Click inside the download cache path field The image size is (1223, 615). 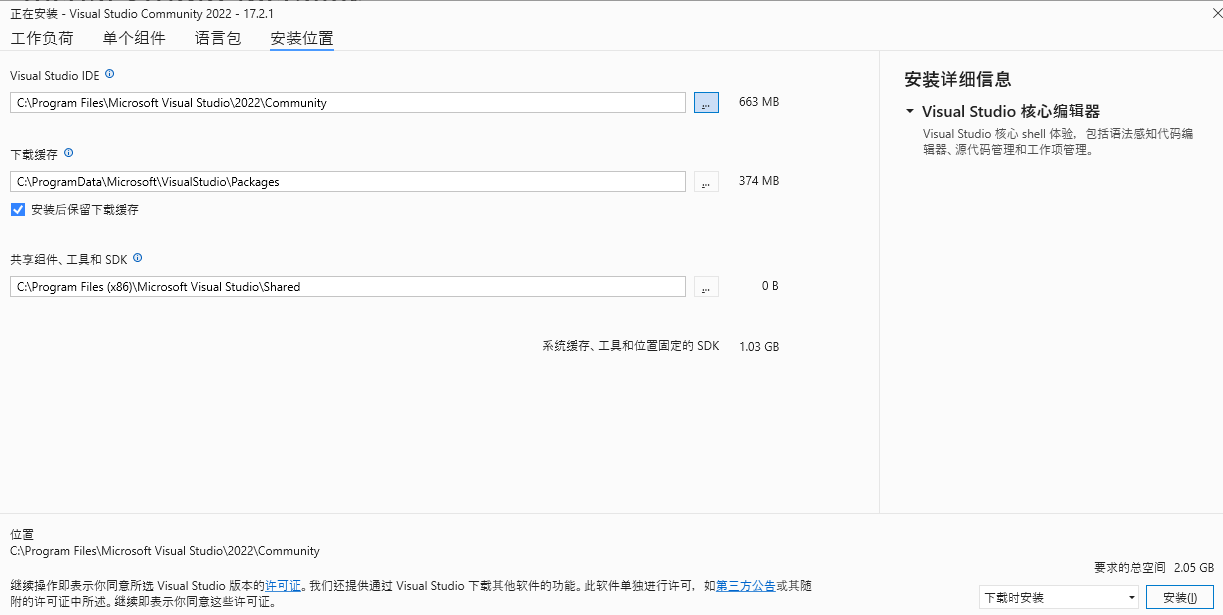click(x=346, y=181)
